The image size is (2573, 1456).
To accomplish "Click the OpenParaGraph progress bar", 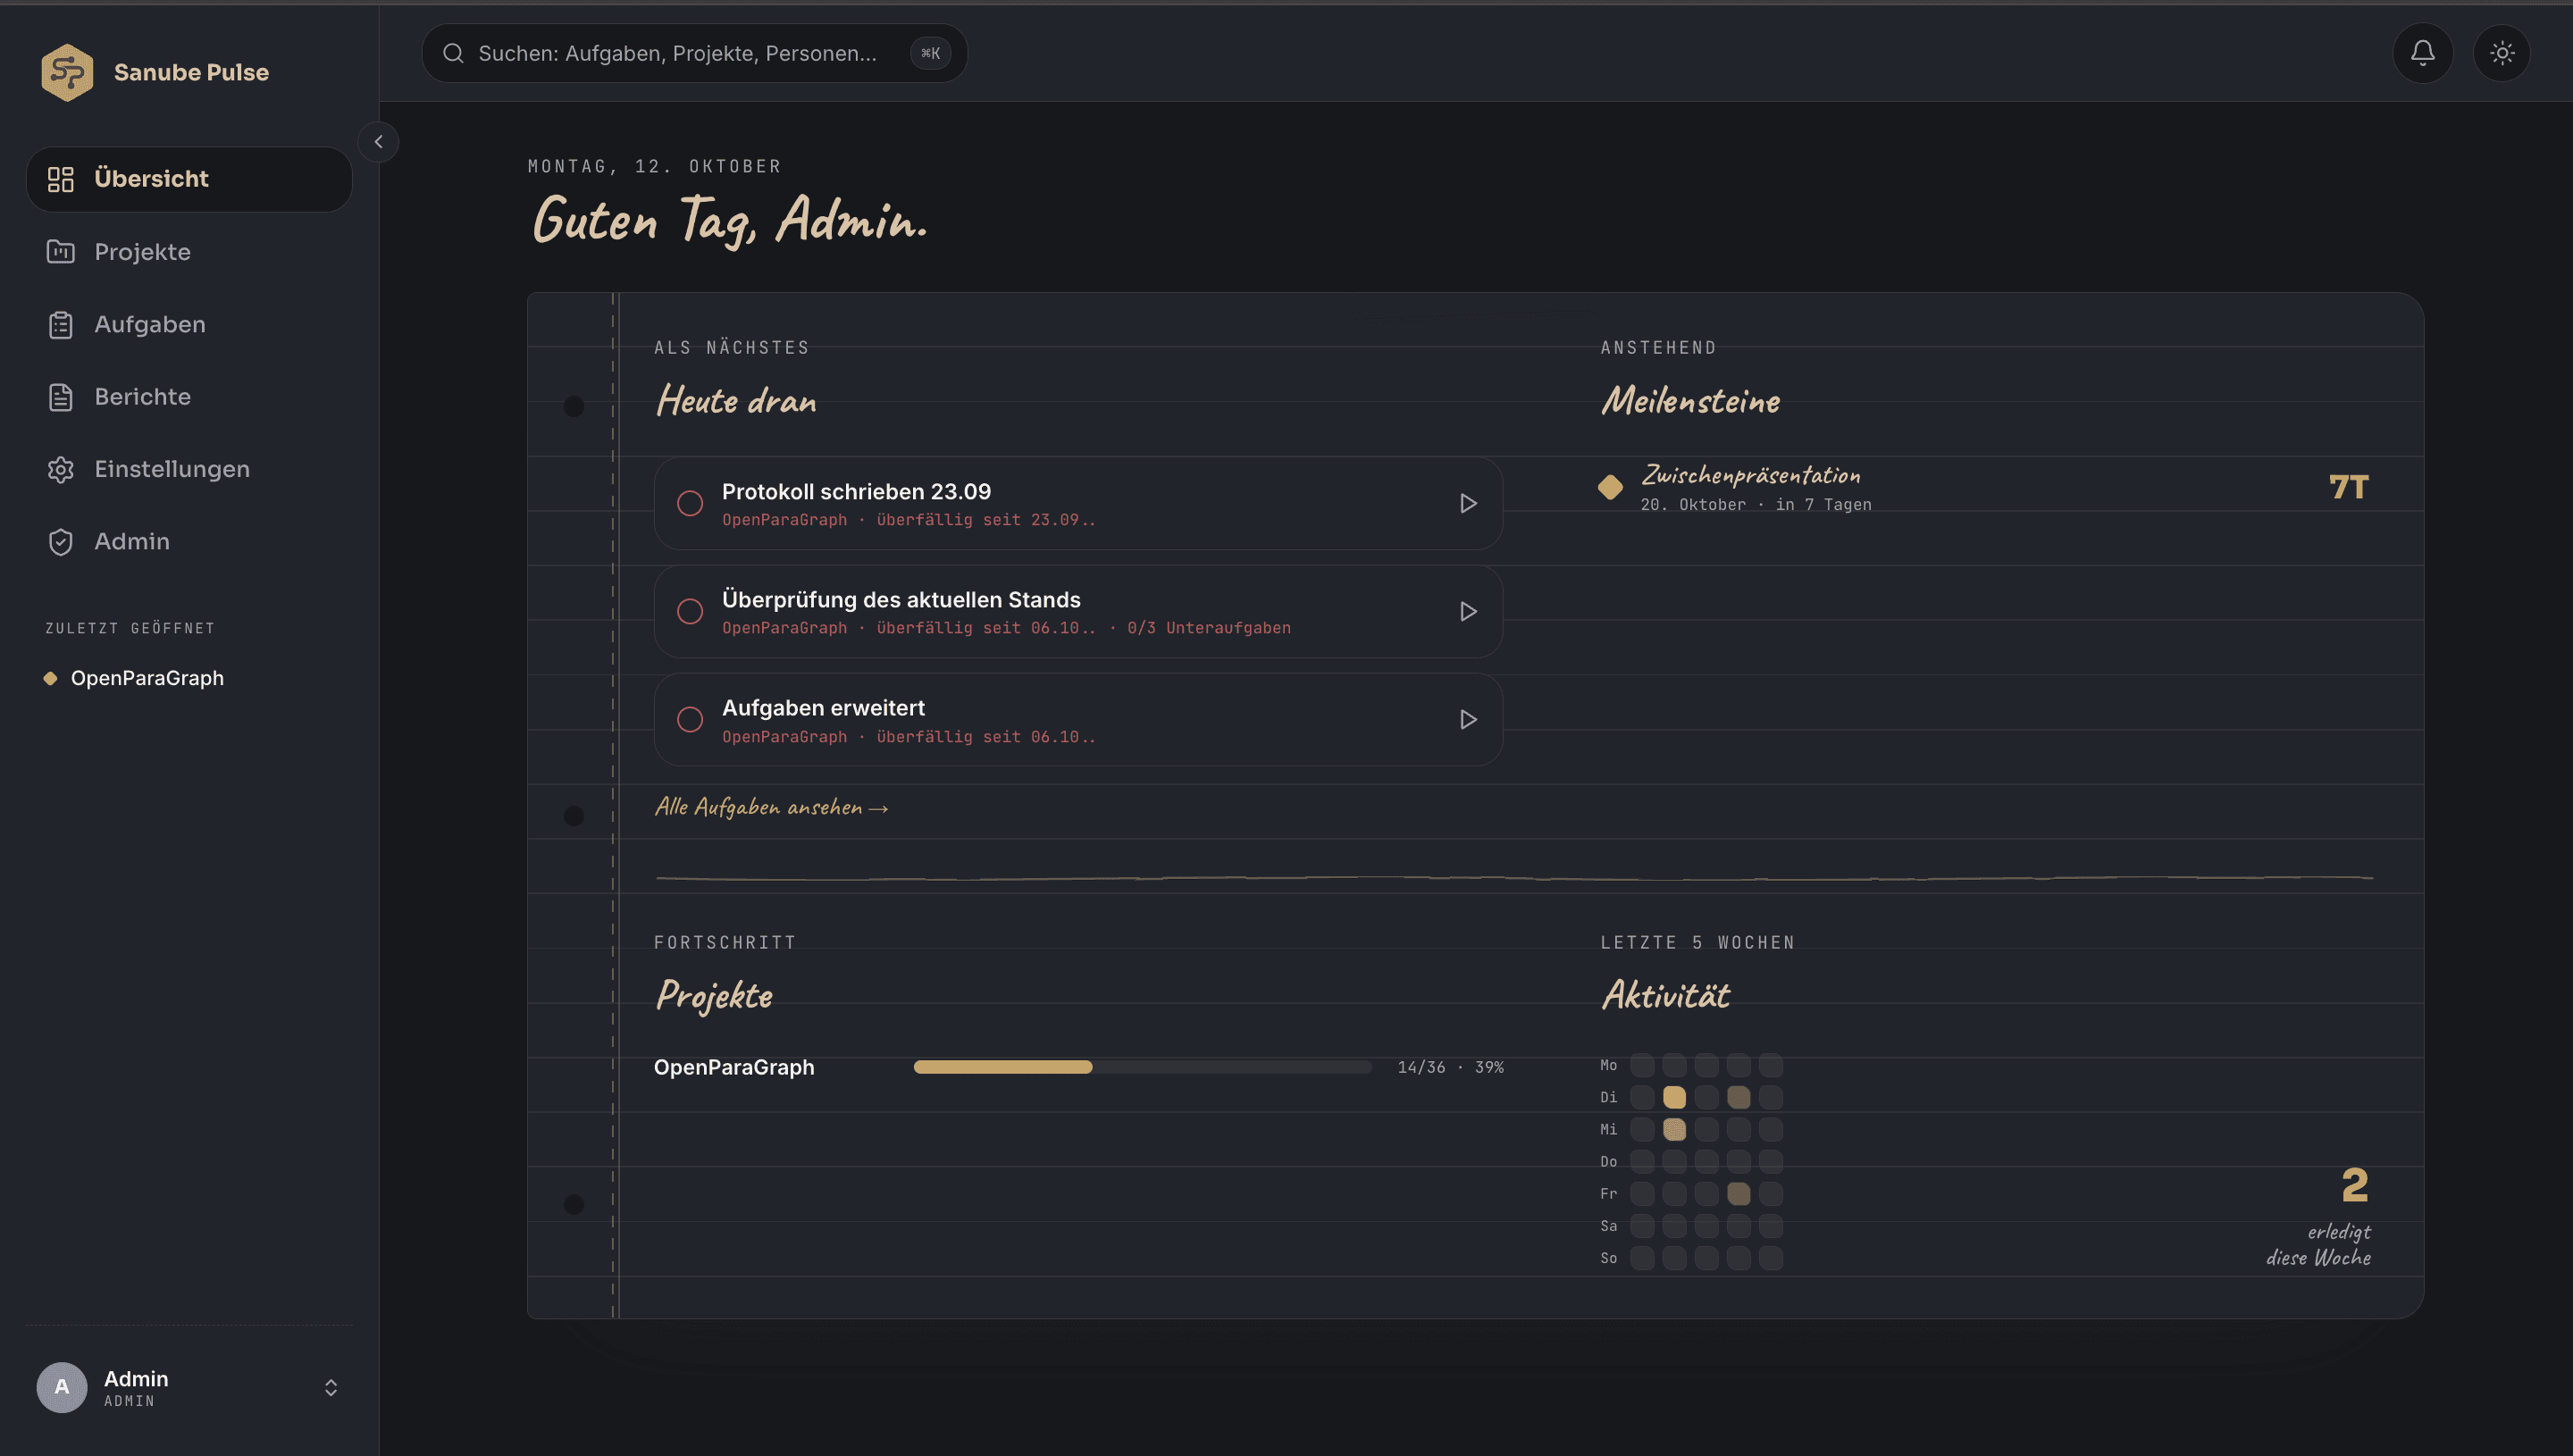I will pyautogui.click(x=1142, y=1067).
